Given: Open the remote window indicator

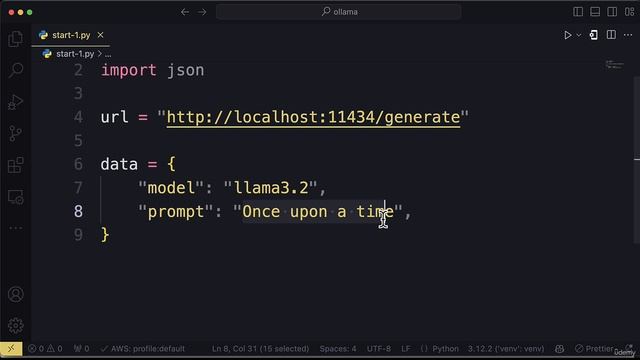Looking at the screenshot, I should point(11,349).
